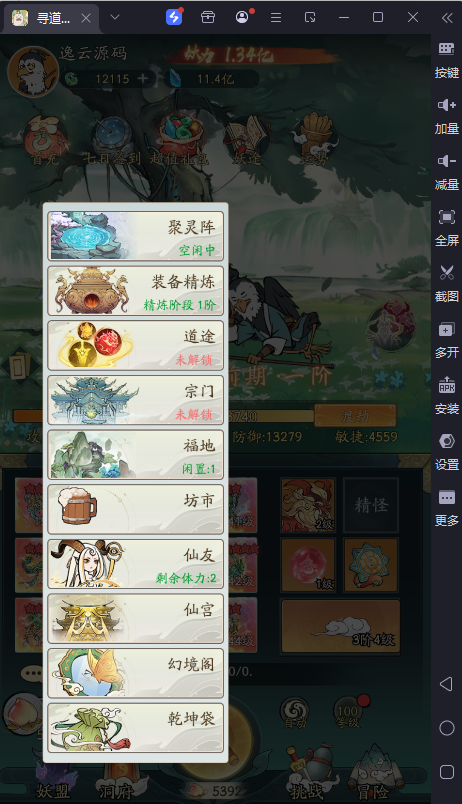The image size is (462, 804).
Task: Select 装备精炼 from the popup list
Action: pos(136,291)
